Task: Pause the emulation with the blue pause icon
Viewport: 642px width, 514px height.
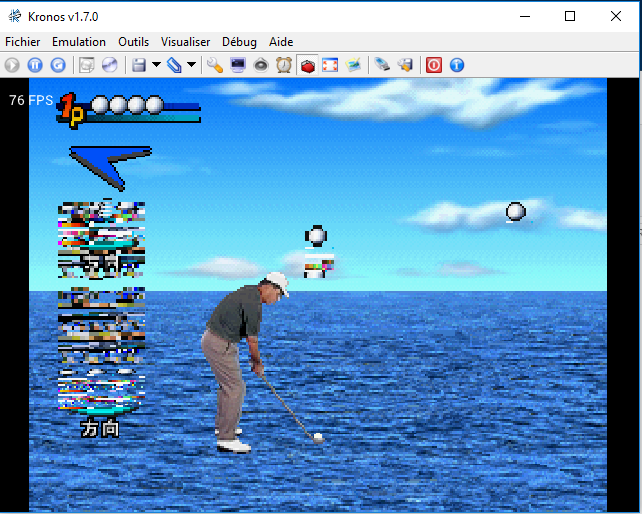Action: [x=35, y=65]
